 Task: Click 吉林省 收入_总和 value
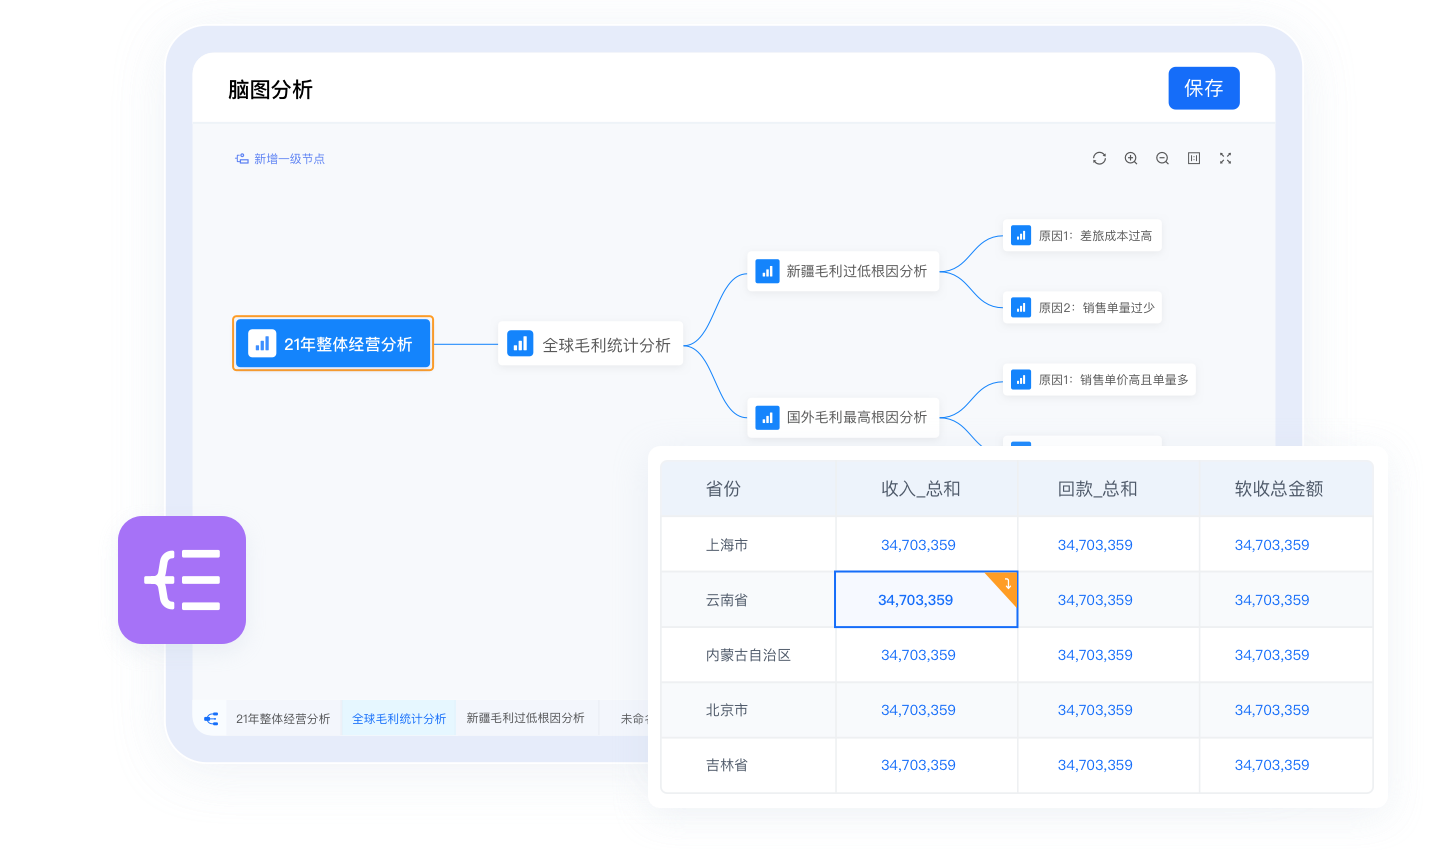[918, 764]
